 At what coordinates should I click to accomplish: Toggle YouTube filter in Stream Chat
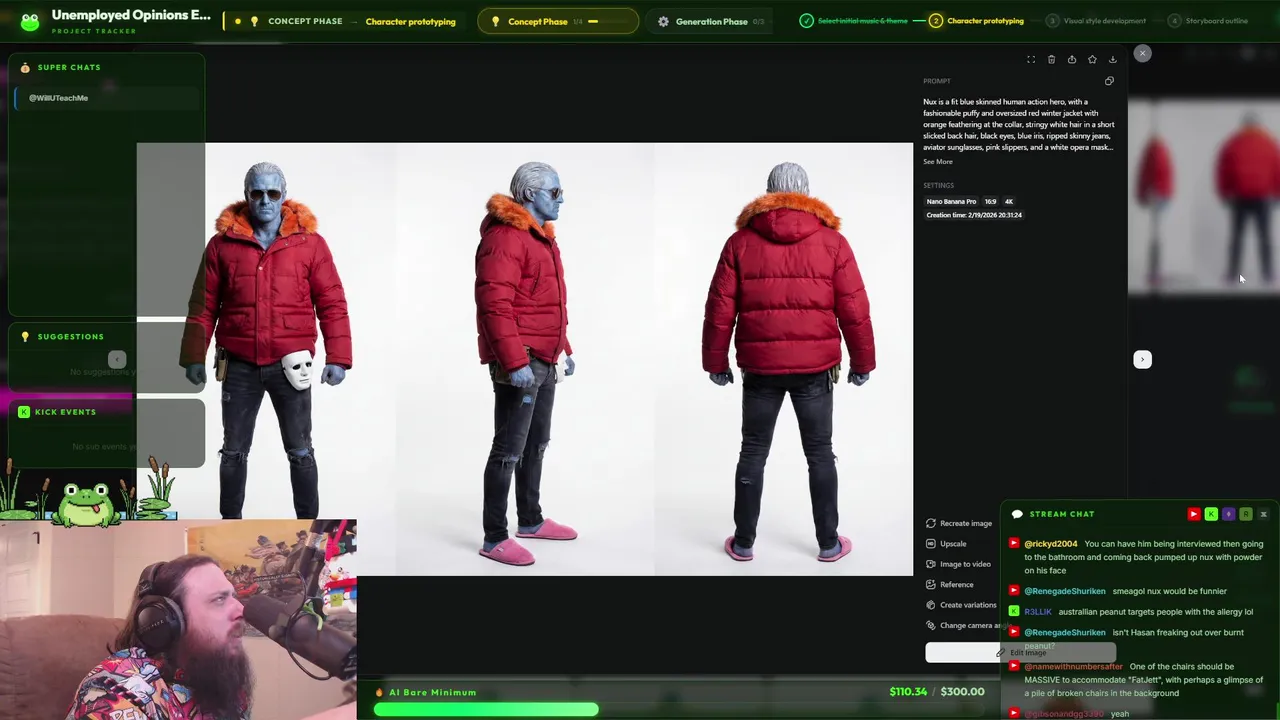click(x=1193, y=514)
